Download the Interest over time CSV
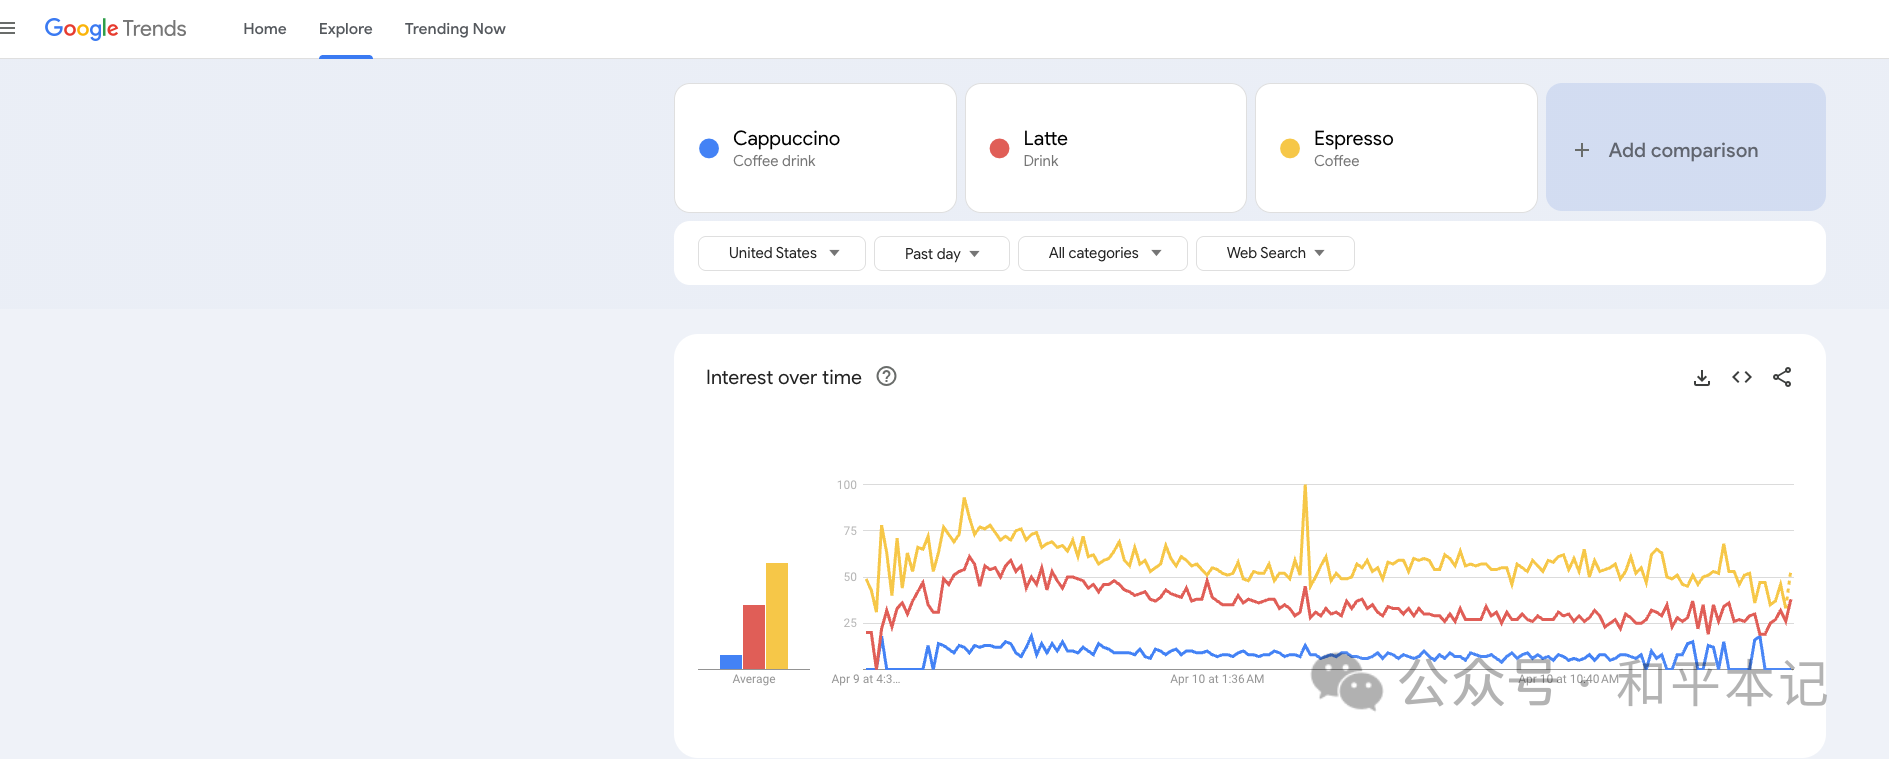The image size is (1889, 759). point(1702,377)
